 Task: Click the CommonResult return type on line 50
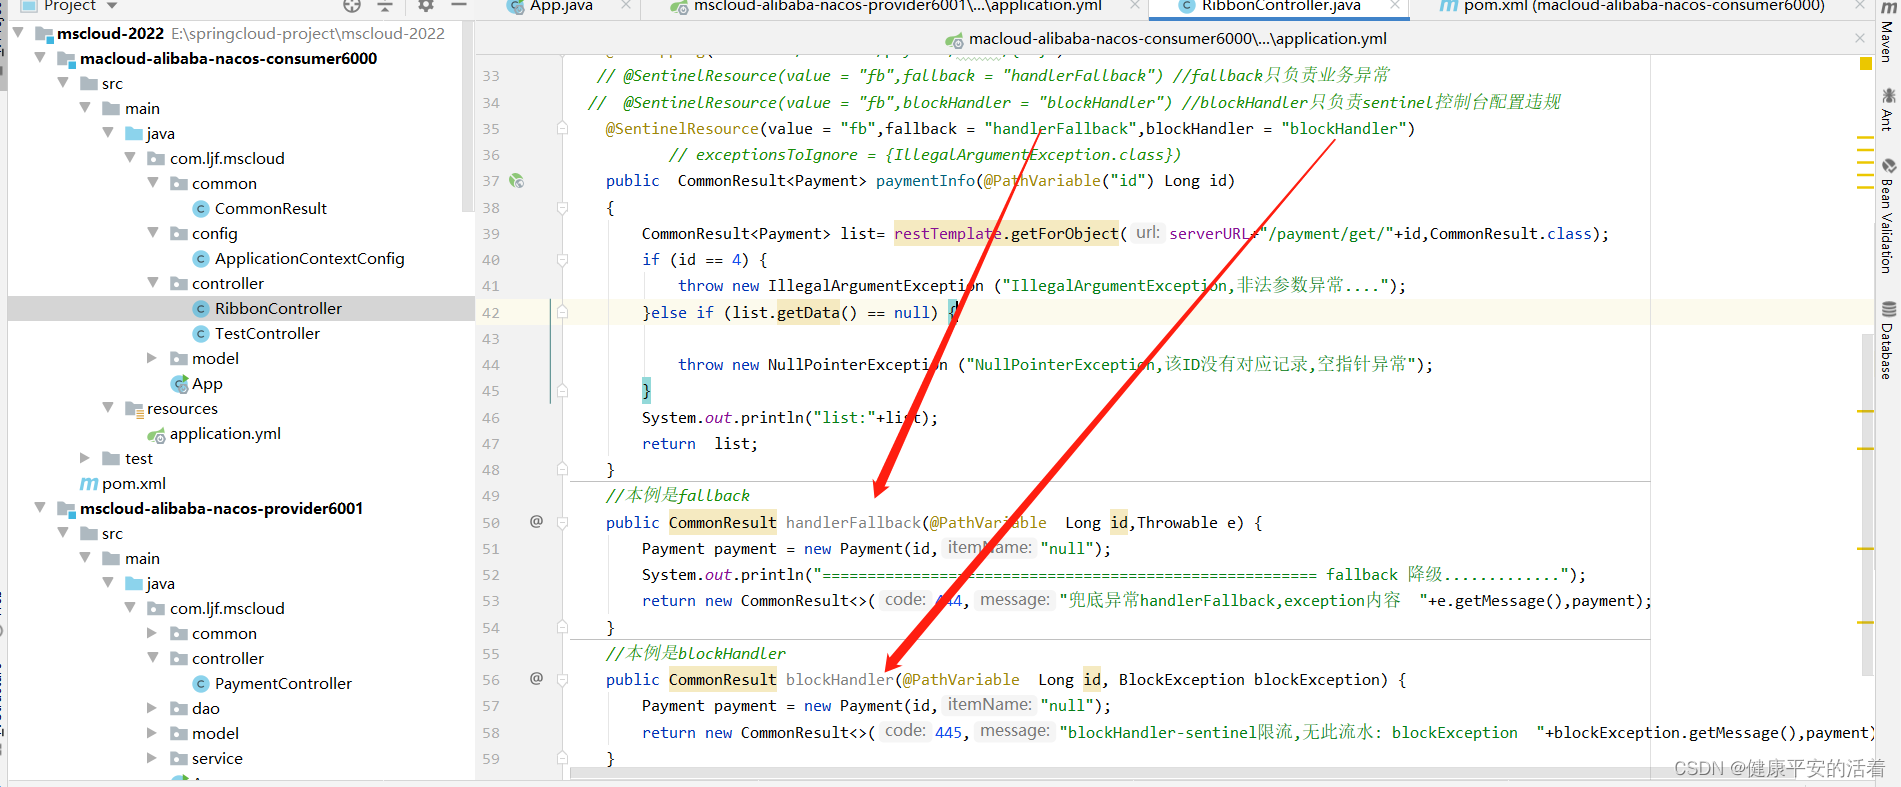pyautogui.click(x=722, y=522)
